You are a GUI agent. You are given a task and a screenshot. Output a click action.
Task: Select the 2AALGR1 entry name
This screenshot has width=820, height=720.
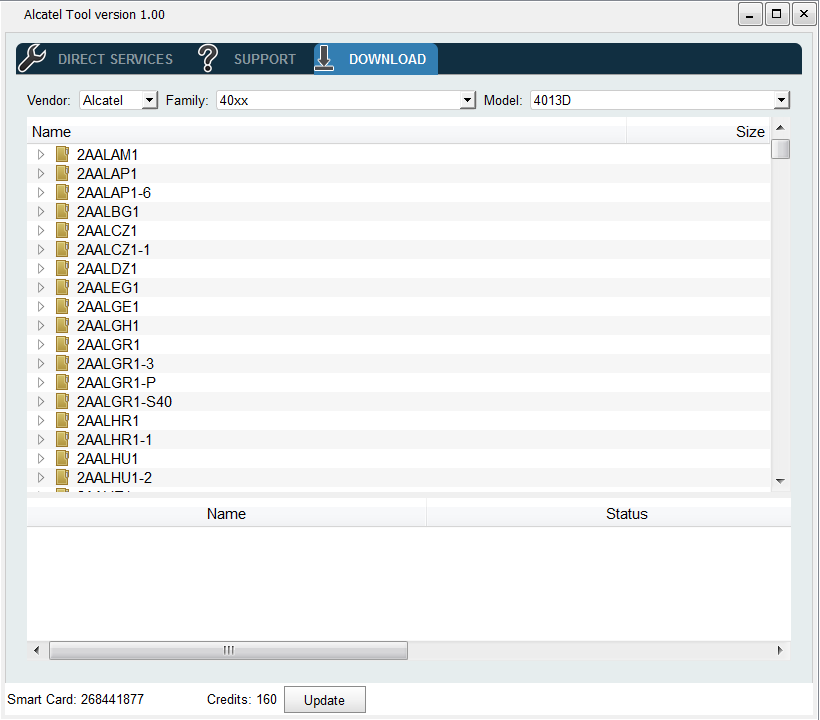(108, 345)
